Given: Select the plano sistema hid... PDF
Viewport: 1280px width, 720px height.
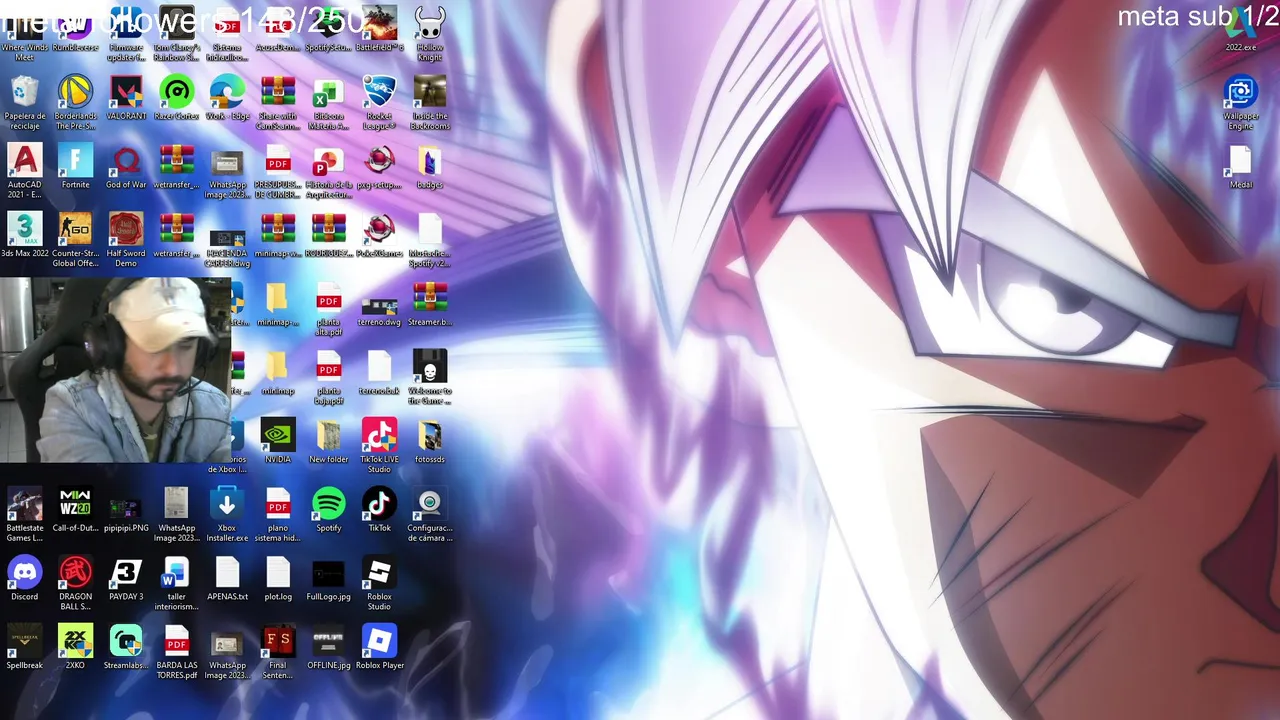Looking at the screenshot, I should pyautogui.click(x=278, y=515).
